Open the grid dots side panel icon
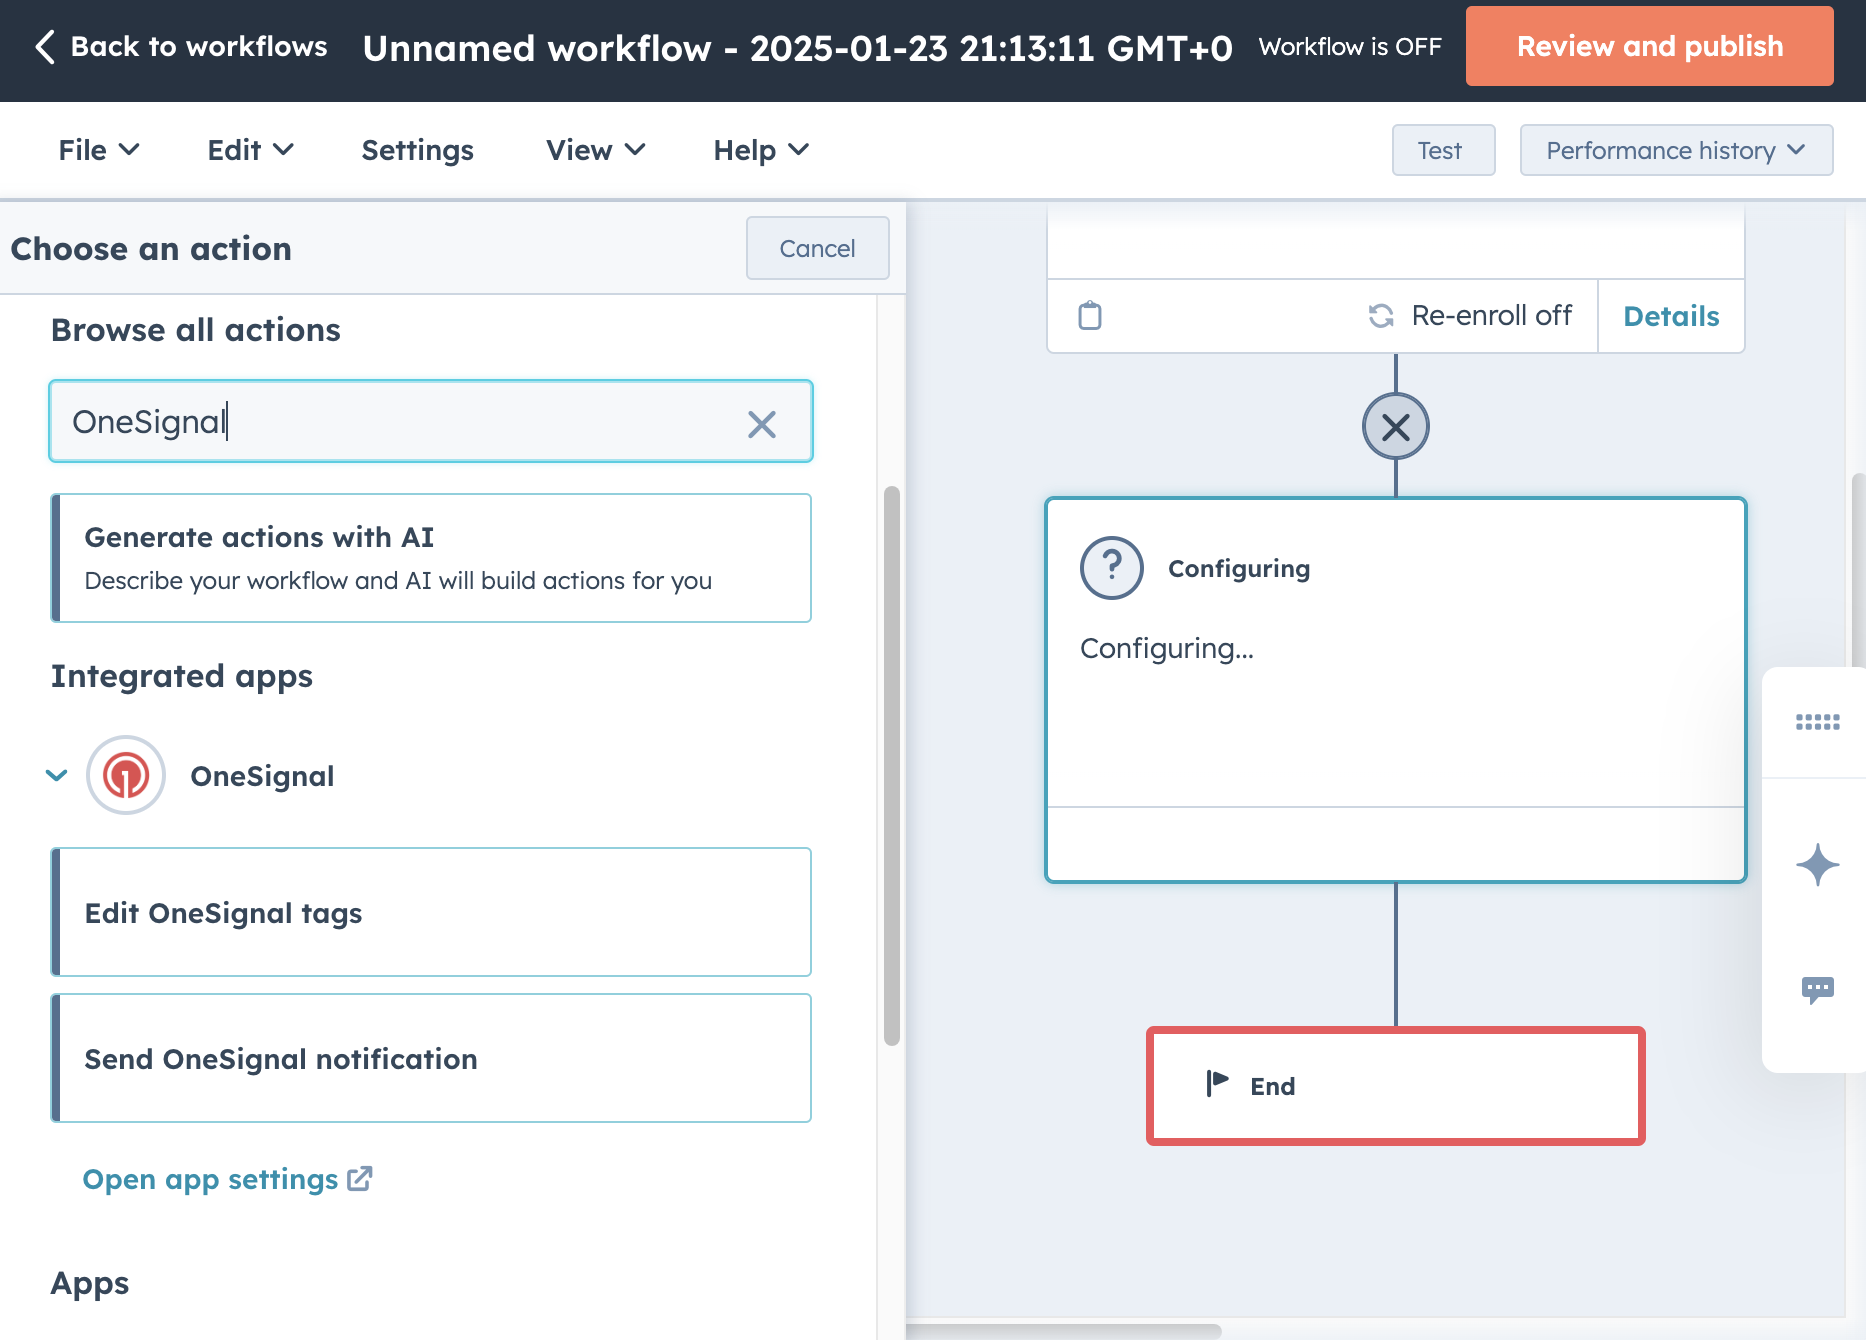The image size is (1866, 1340). tap(1817, 722)
